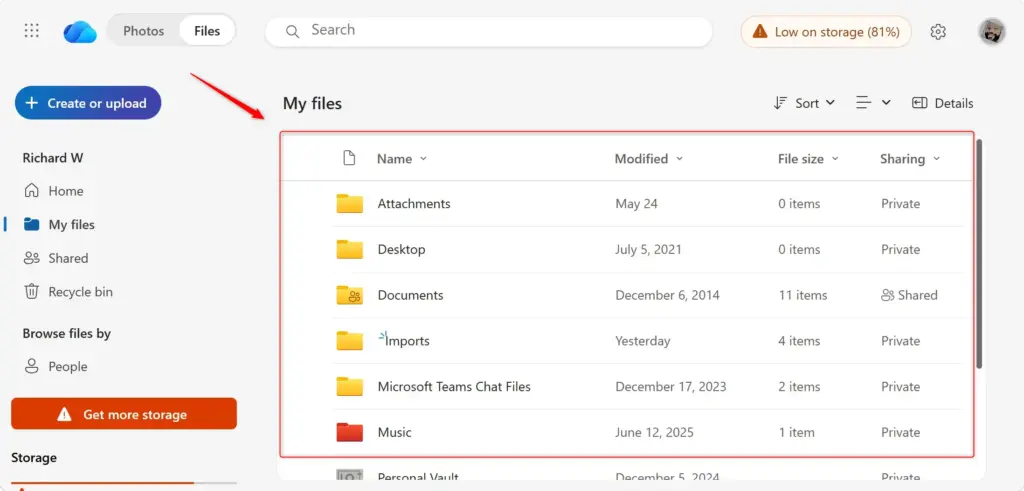This screenshot has height=491, width=1024.
Task: Click the "1 item" file size
Action: [796, 432]
